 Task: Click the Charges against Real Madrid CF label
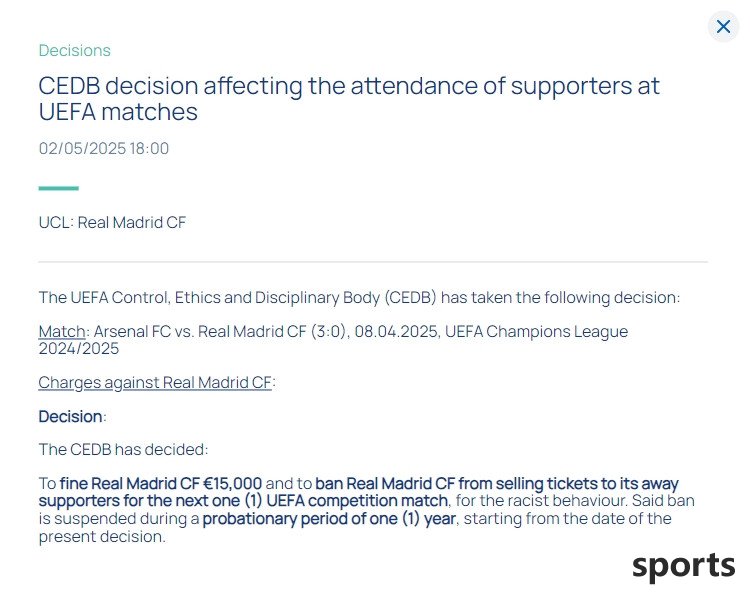pos(155,383)
